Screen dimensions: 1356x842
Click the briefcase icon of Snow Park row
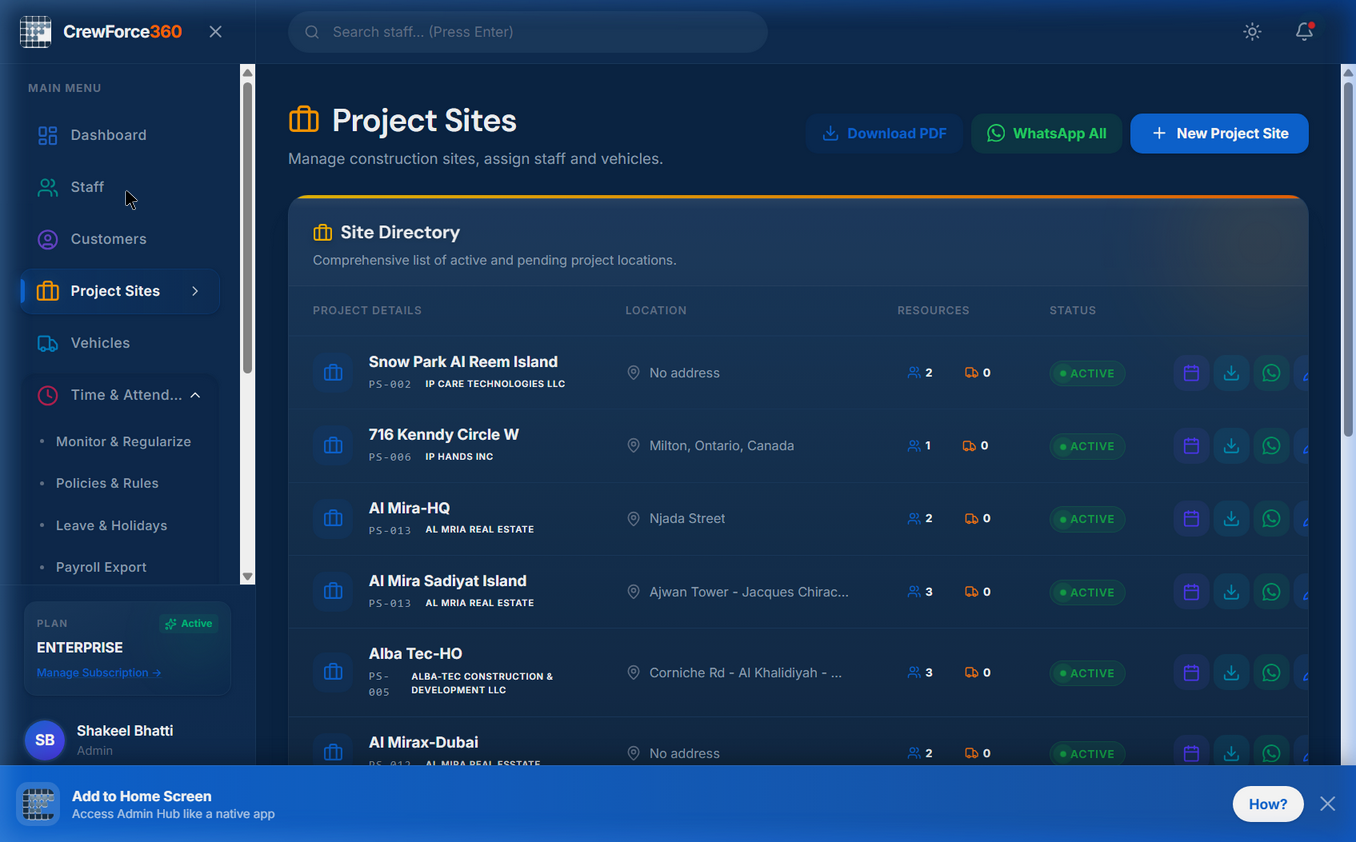tap(333, 373)
